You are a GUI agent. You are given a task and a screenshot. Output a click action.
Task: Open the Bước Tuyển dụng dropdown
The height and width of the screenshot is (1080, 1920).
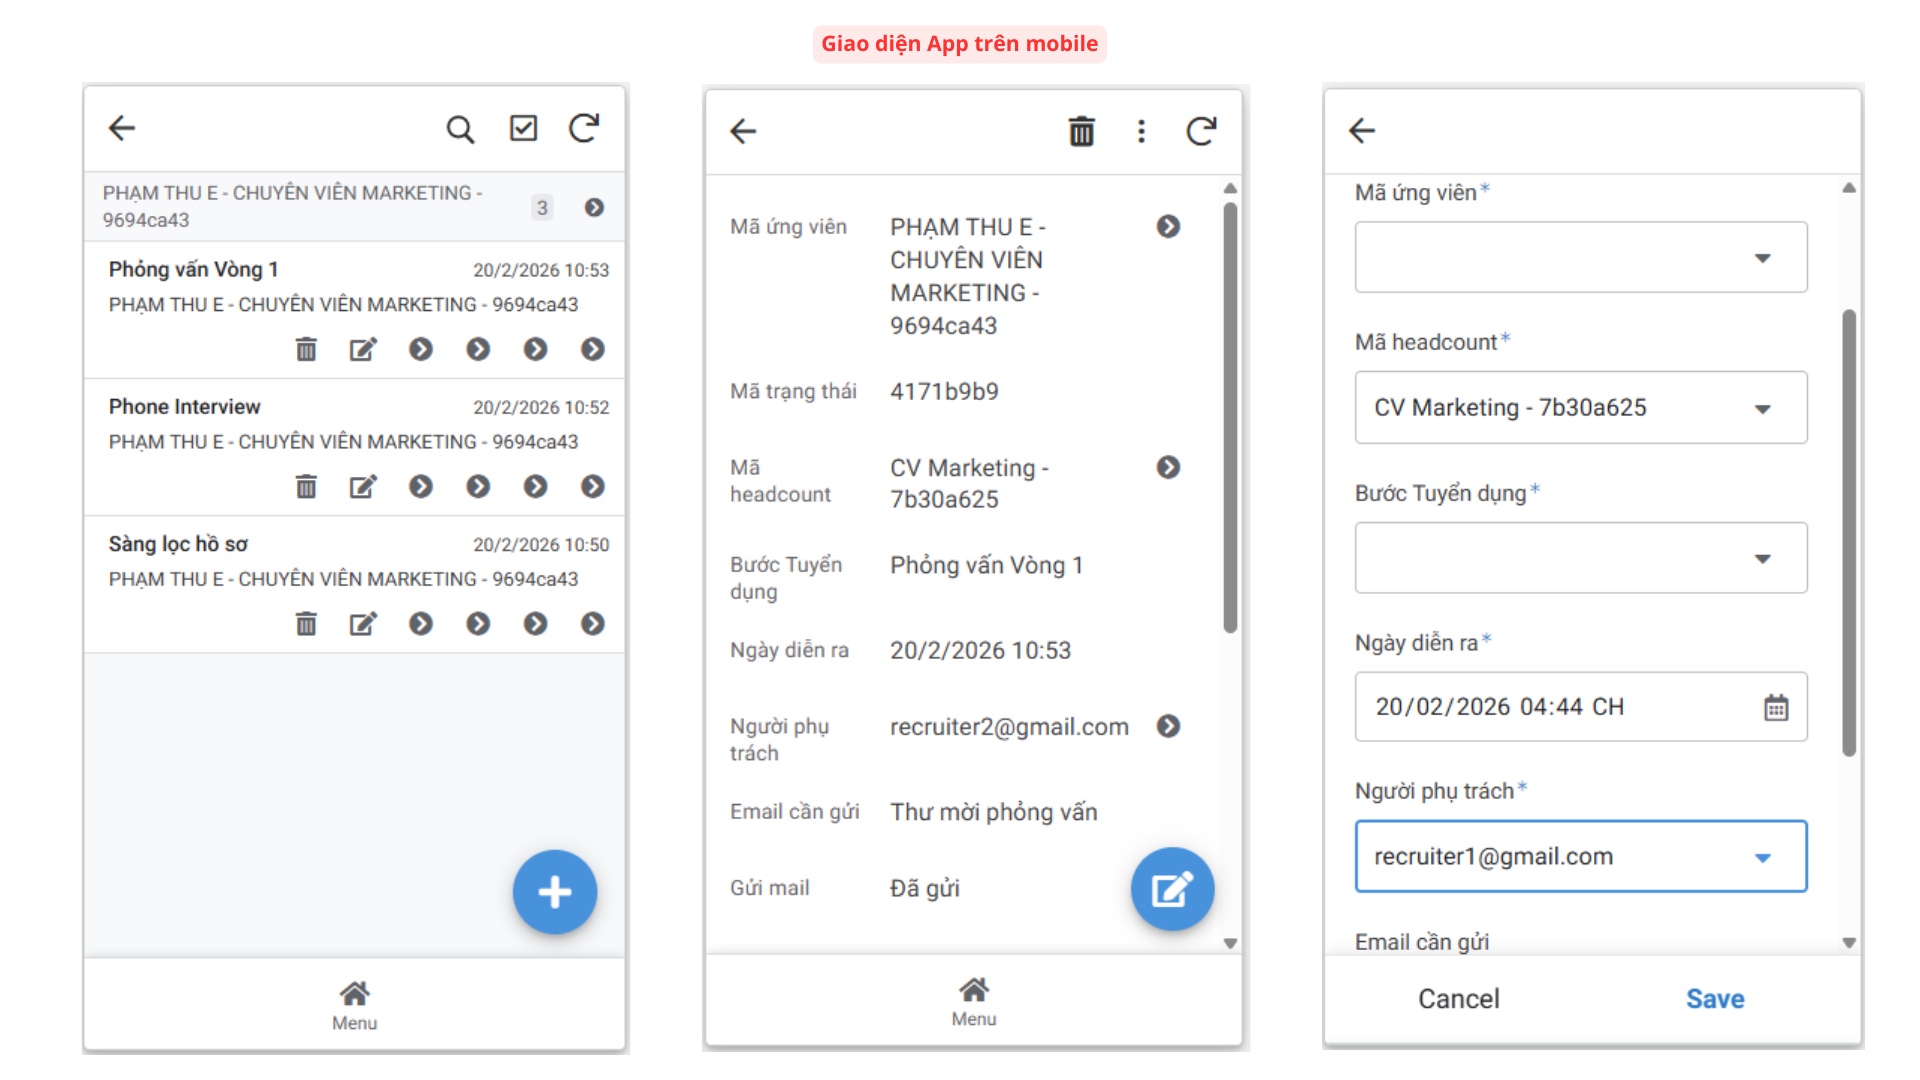pyautogui.click(x=1580, y=558)
